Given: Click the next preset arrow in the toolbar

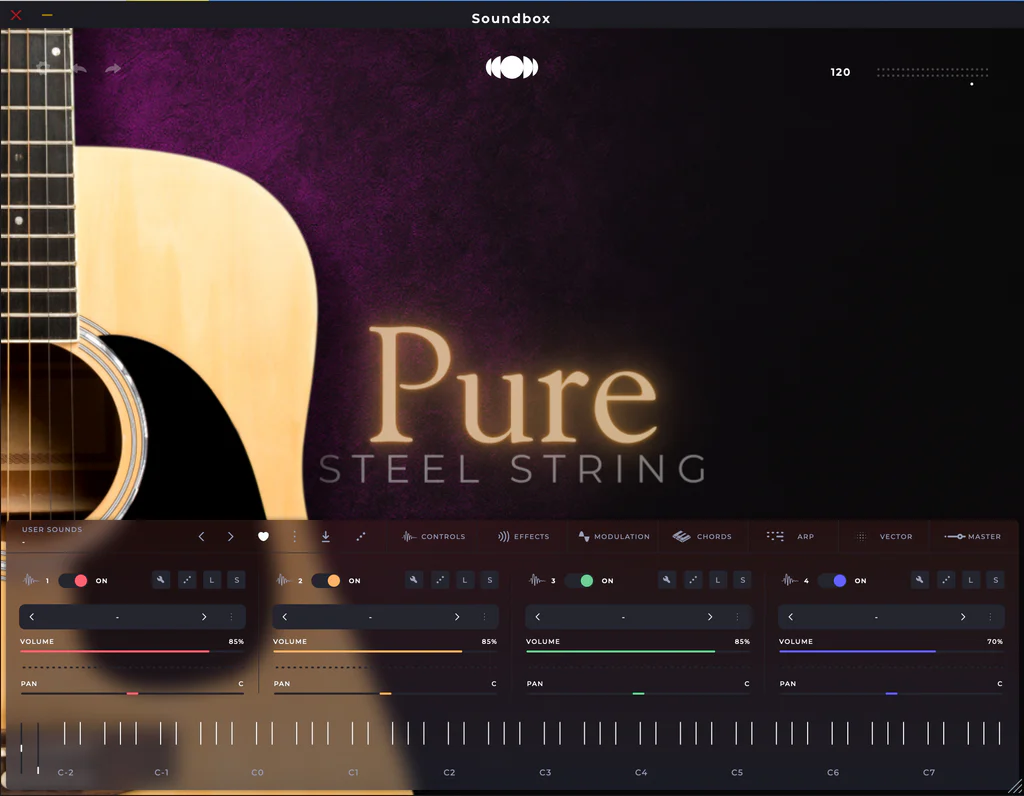Looking at the screenshot, I should pyautogui.click(x=231, y=537).
